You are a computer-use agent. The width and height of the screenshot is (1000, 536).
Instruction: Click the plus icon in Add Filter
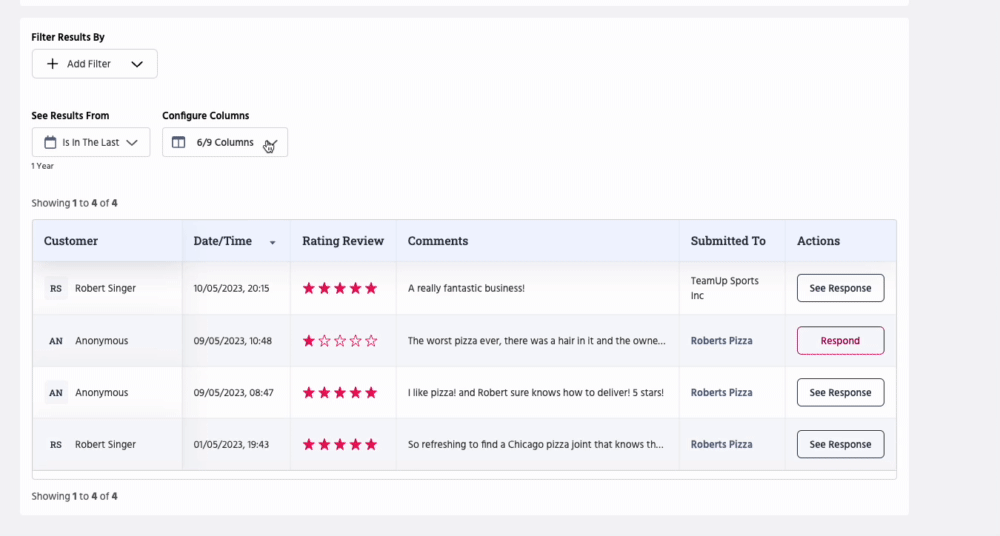[x=52, y=64]
